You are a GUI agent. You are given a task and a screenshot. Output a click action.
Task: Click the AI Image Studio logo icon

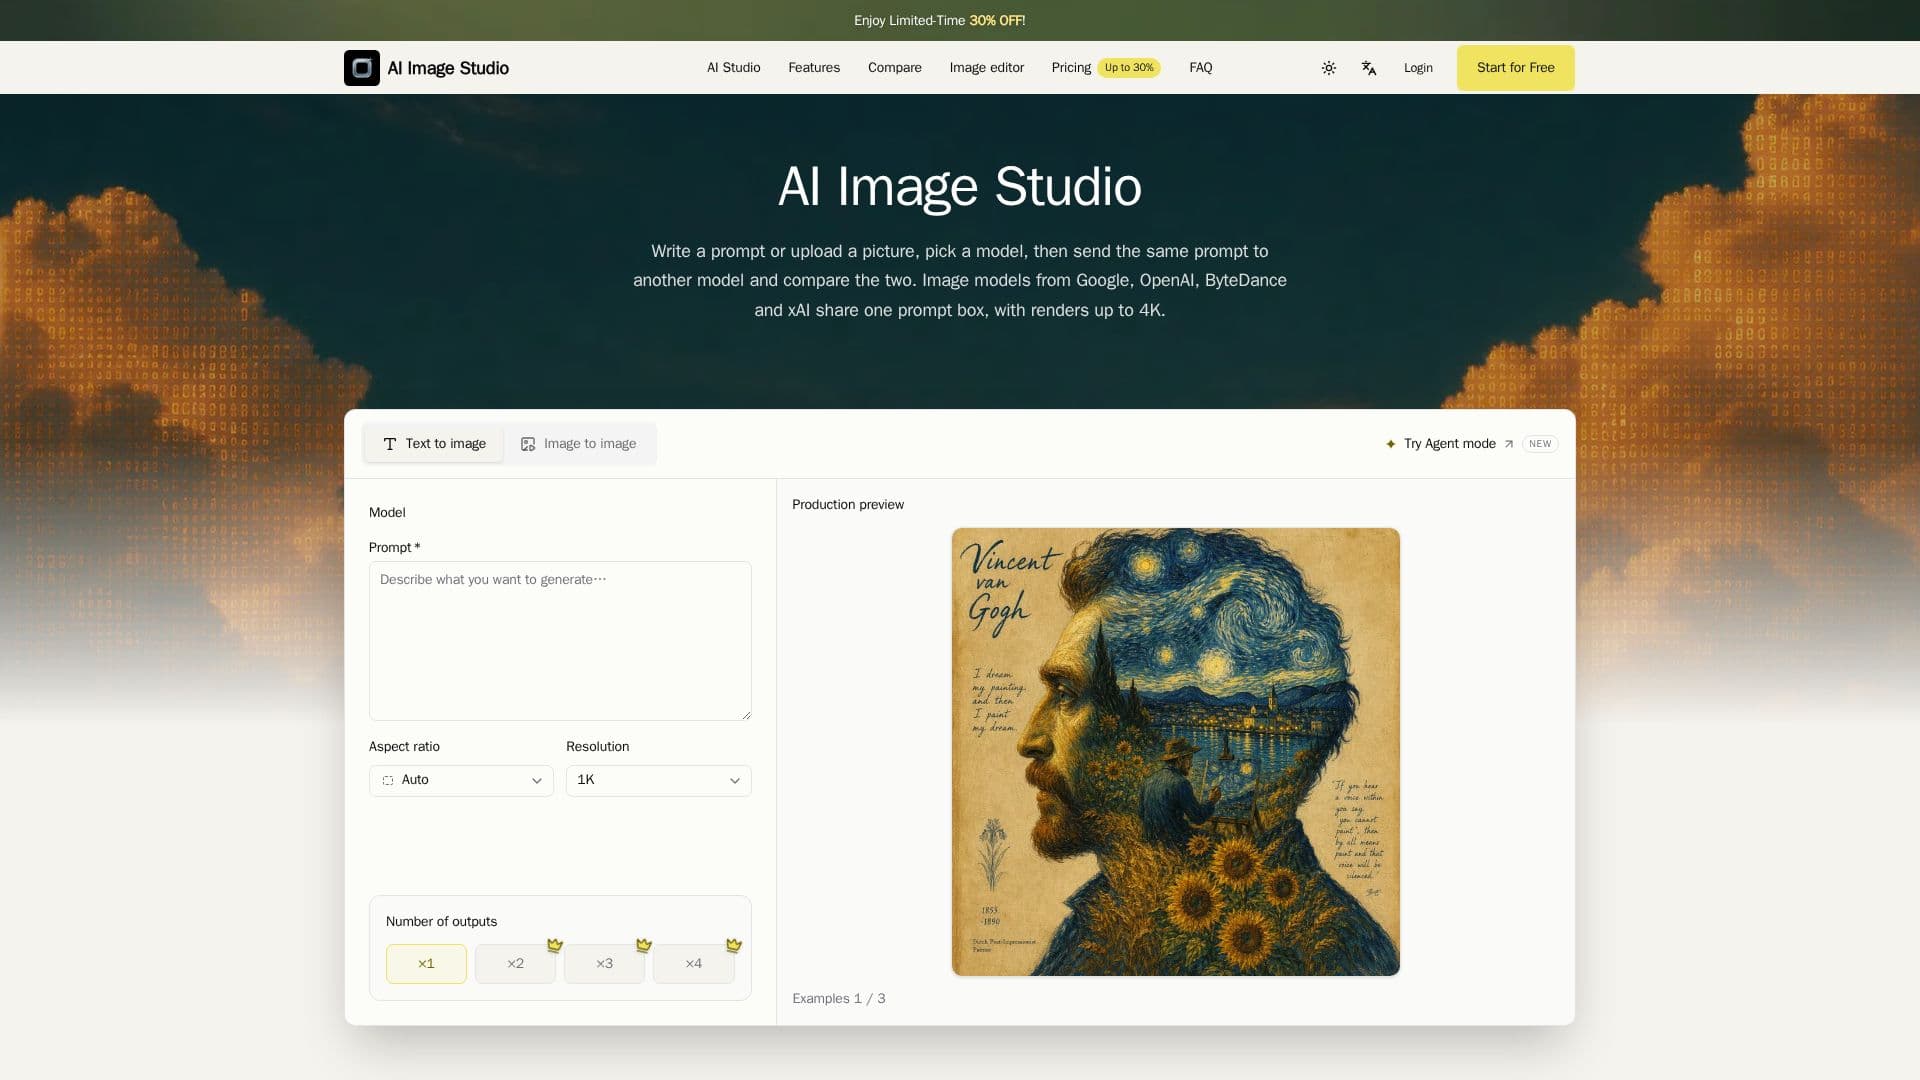tap(361, 68)
